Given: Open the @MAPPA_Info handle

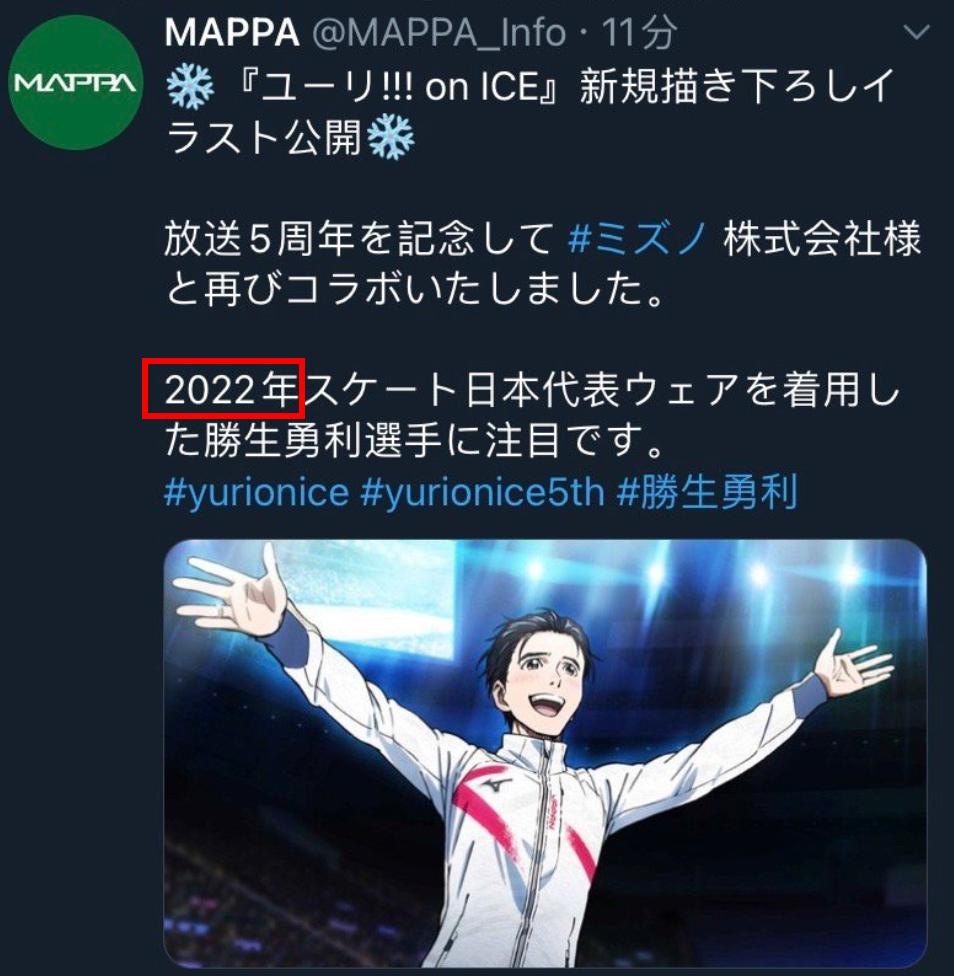Looking at the screenshot, I should tap(438, 33).
